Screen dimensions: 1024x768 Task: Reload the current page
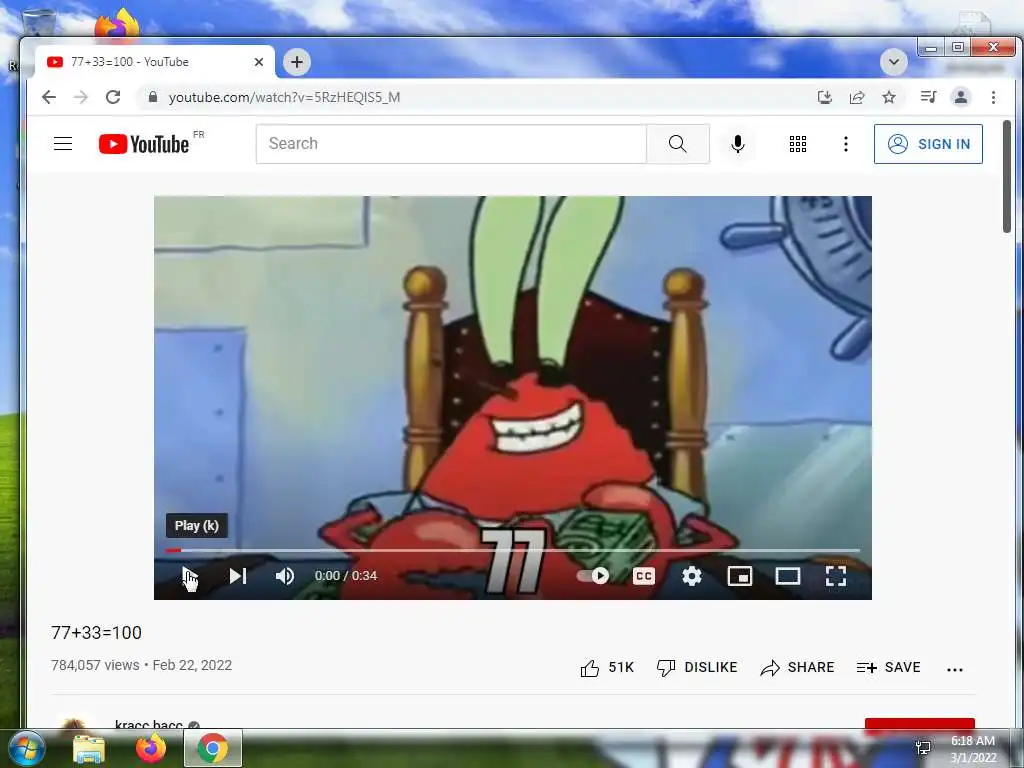tap(113, 97)
